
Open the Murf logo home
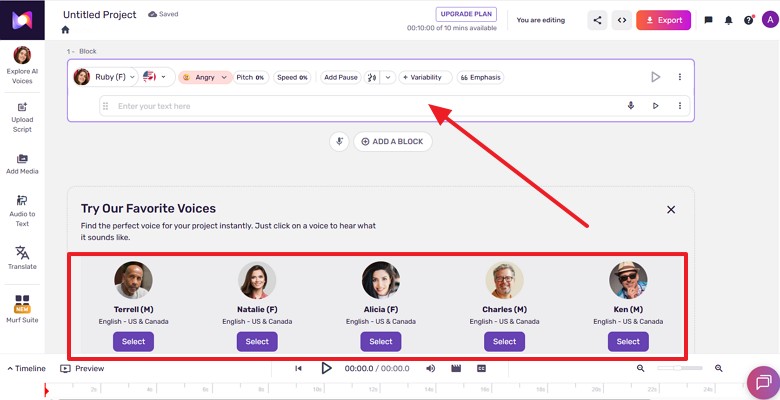(22, 20)
